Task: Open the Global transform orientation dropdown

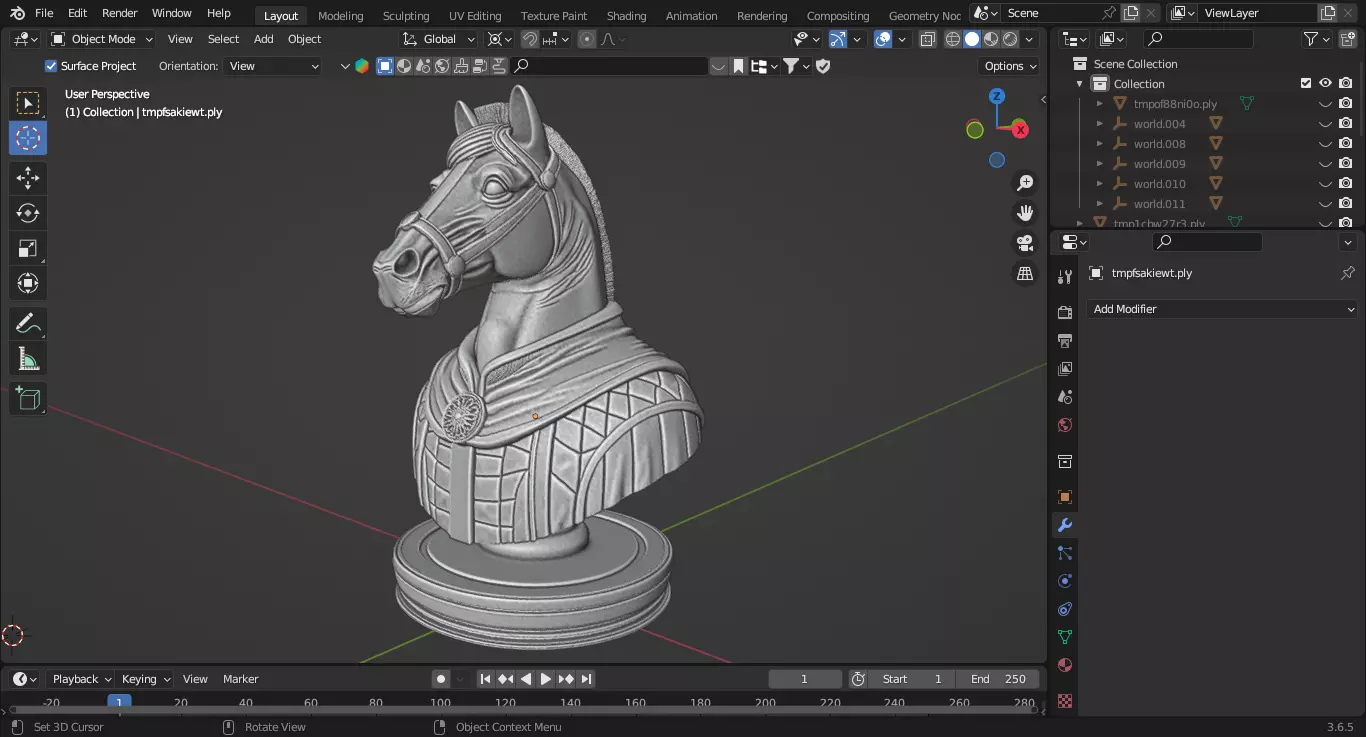Action: [440, 39]
